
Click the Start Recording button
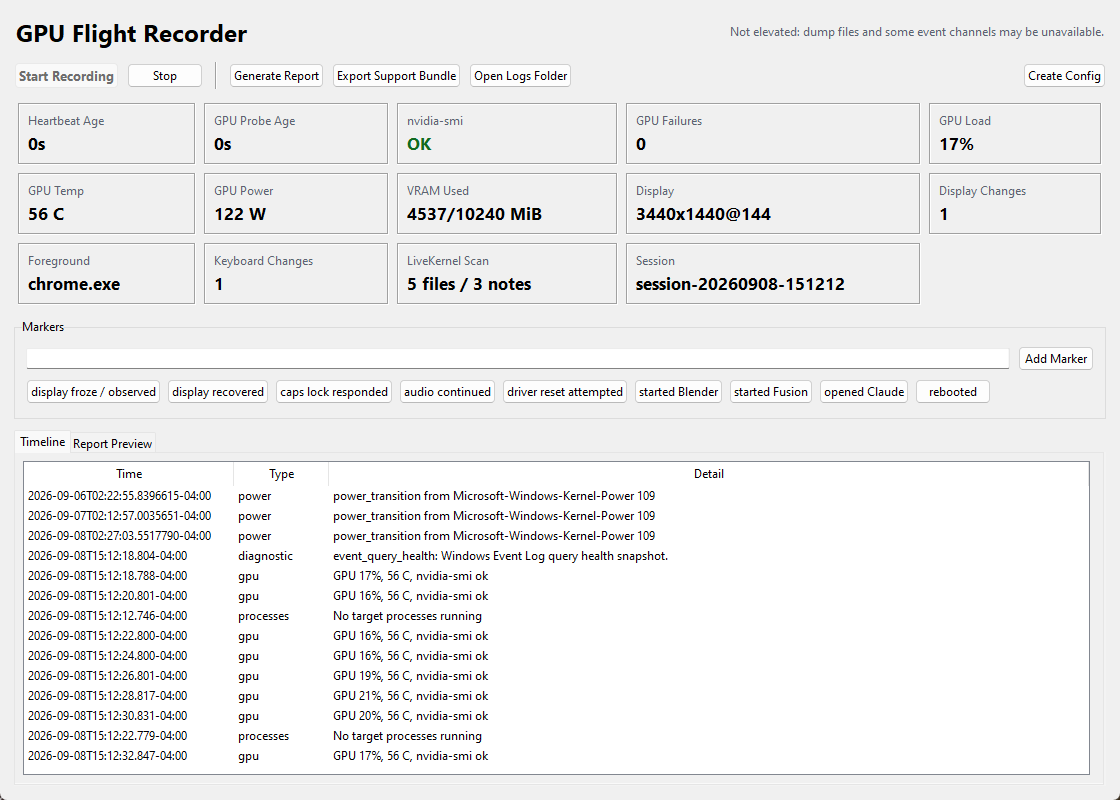(x=66, y=76)
